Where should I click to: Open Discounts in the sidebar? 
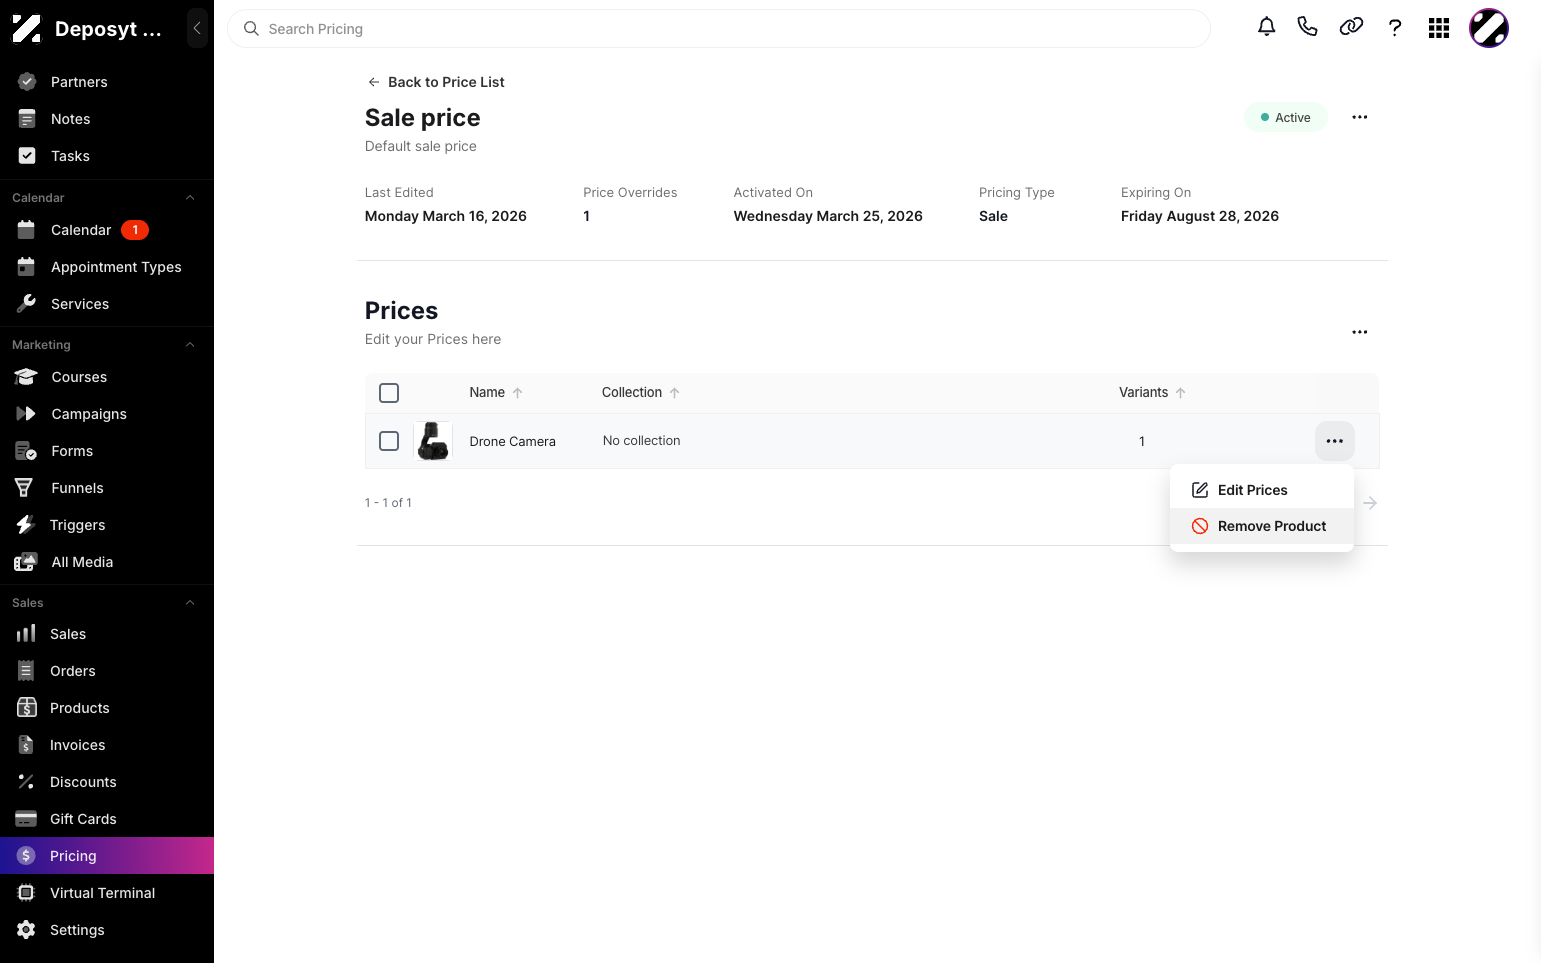(107, 782)
